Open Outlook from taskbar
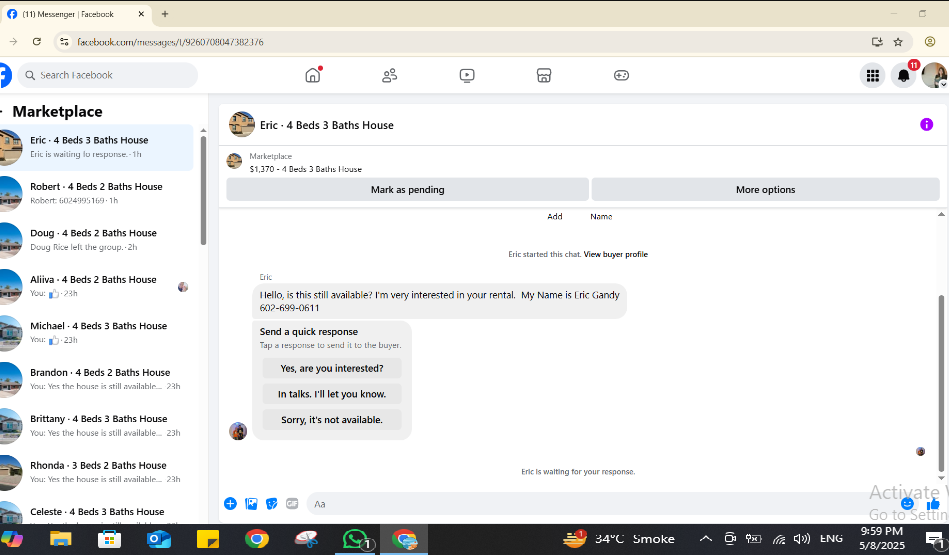Screen dimensions: 949x555 (x=159, y=539)
